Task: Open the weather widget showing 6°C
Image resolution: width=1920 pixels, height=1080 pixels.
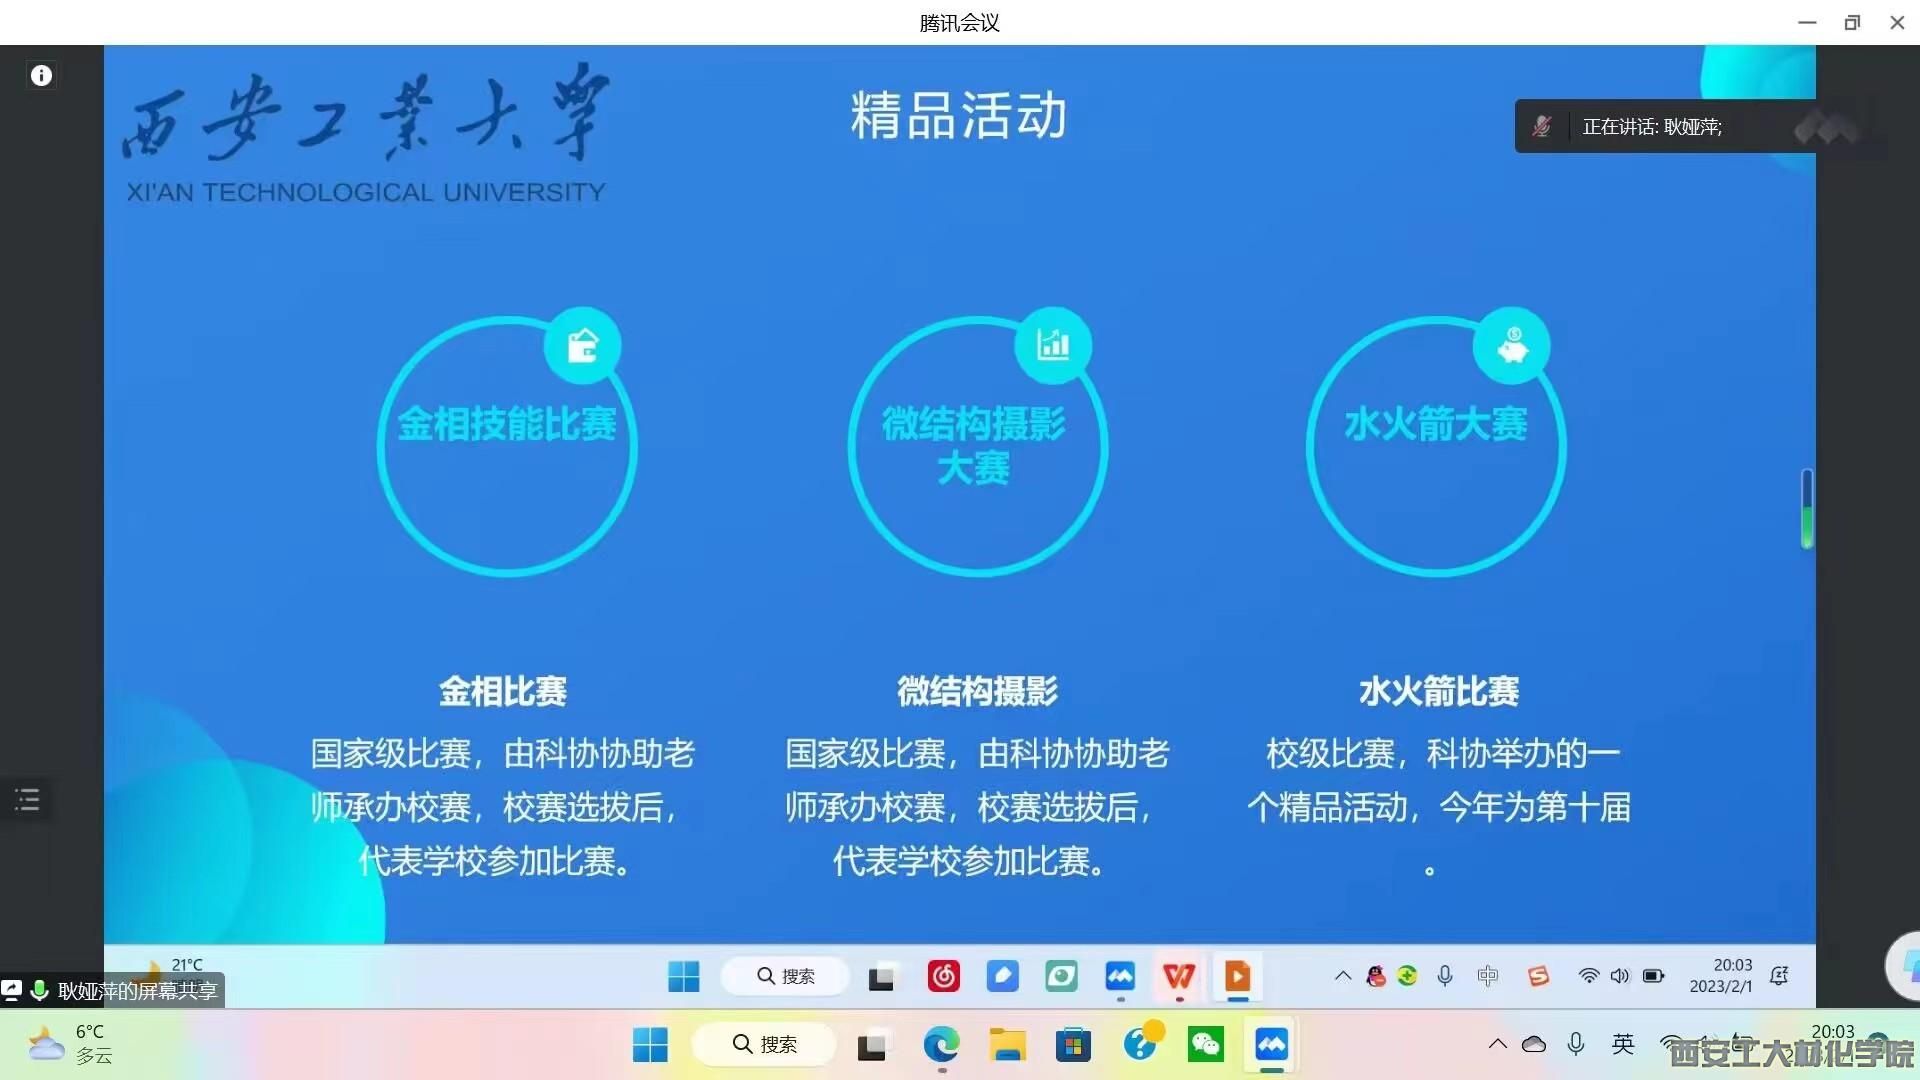Action: coord(70,1044)
